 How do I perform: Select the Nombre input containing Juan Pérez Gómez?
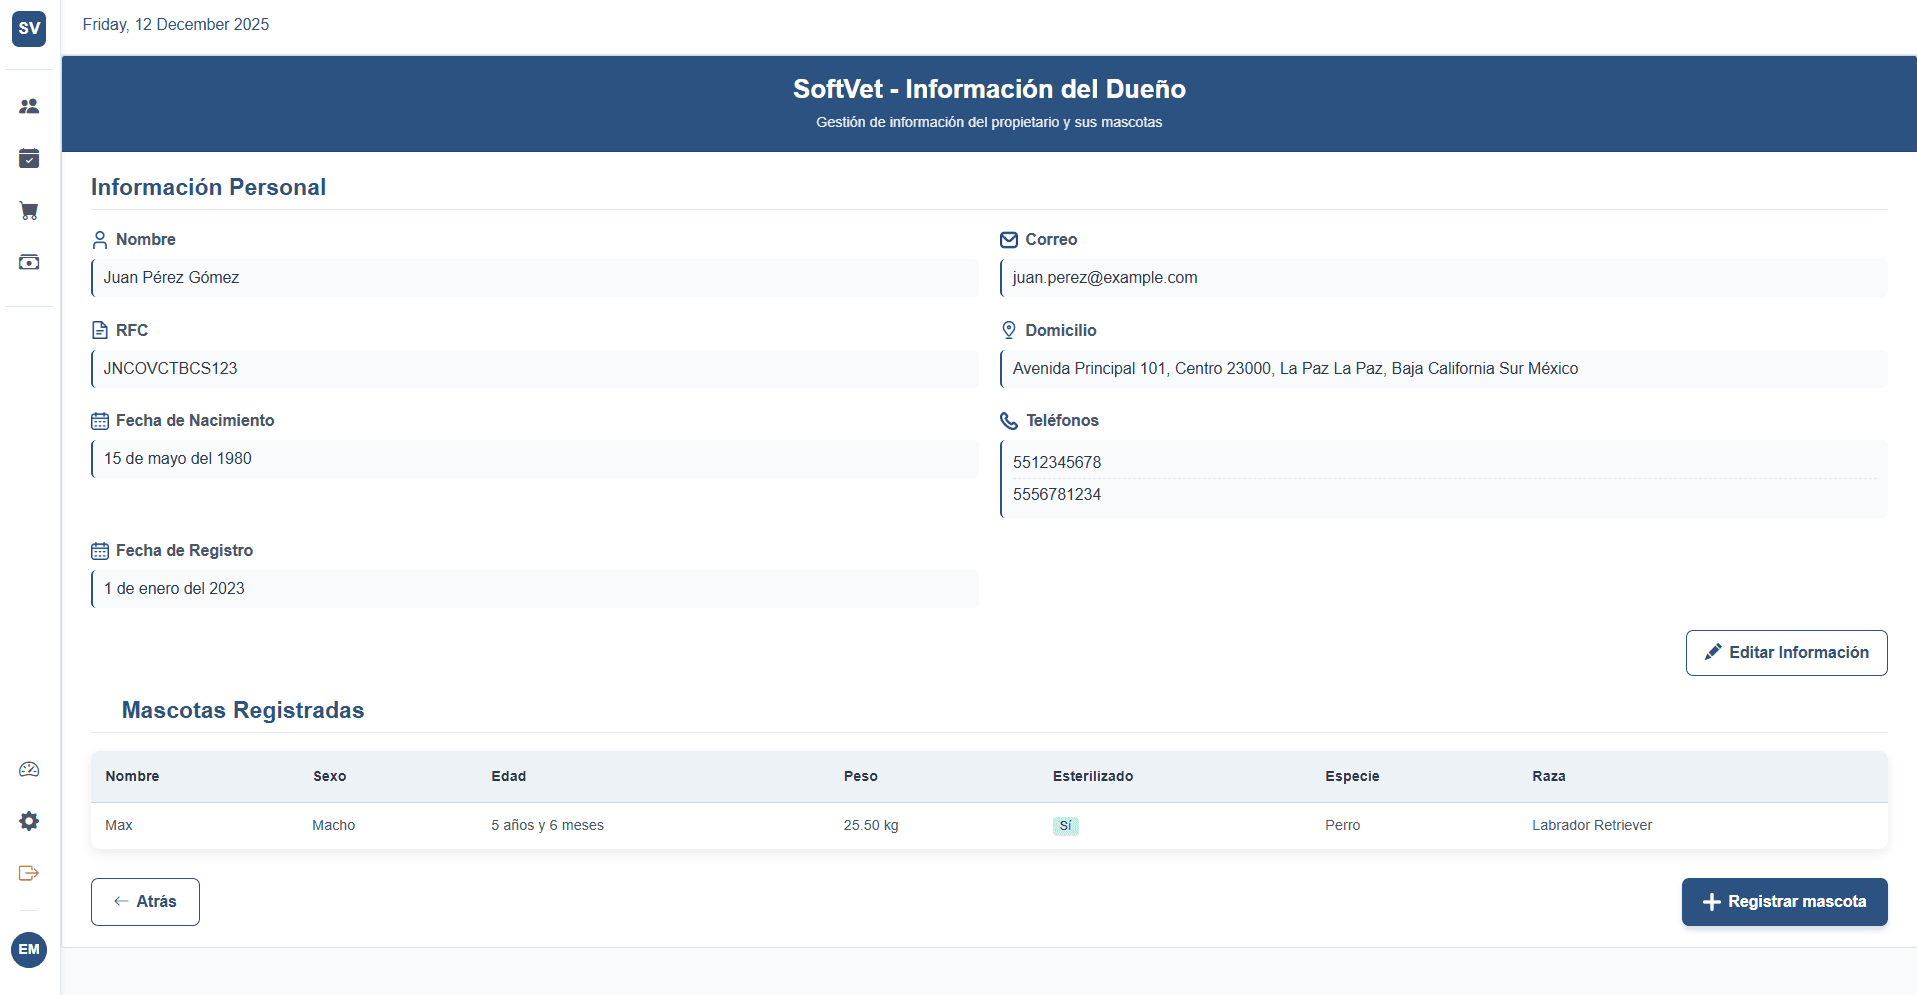pos(534,278)
